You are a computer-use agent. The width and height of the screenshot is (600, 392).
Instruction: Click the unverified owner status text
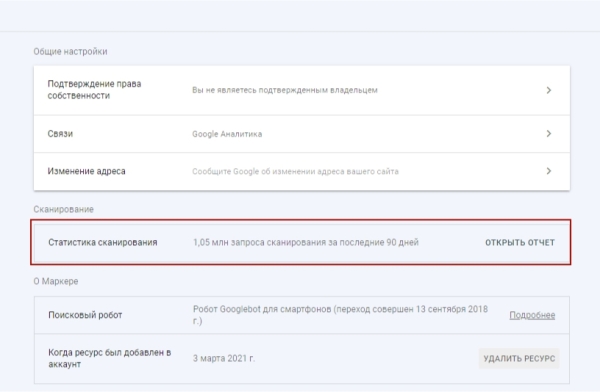coord(285,90)
